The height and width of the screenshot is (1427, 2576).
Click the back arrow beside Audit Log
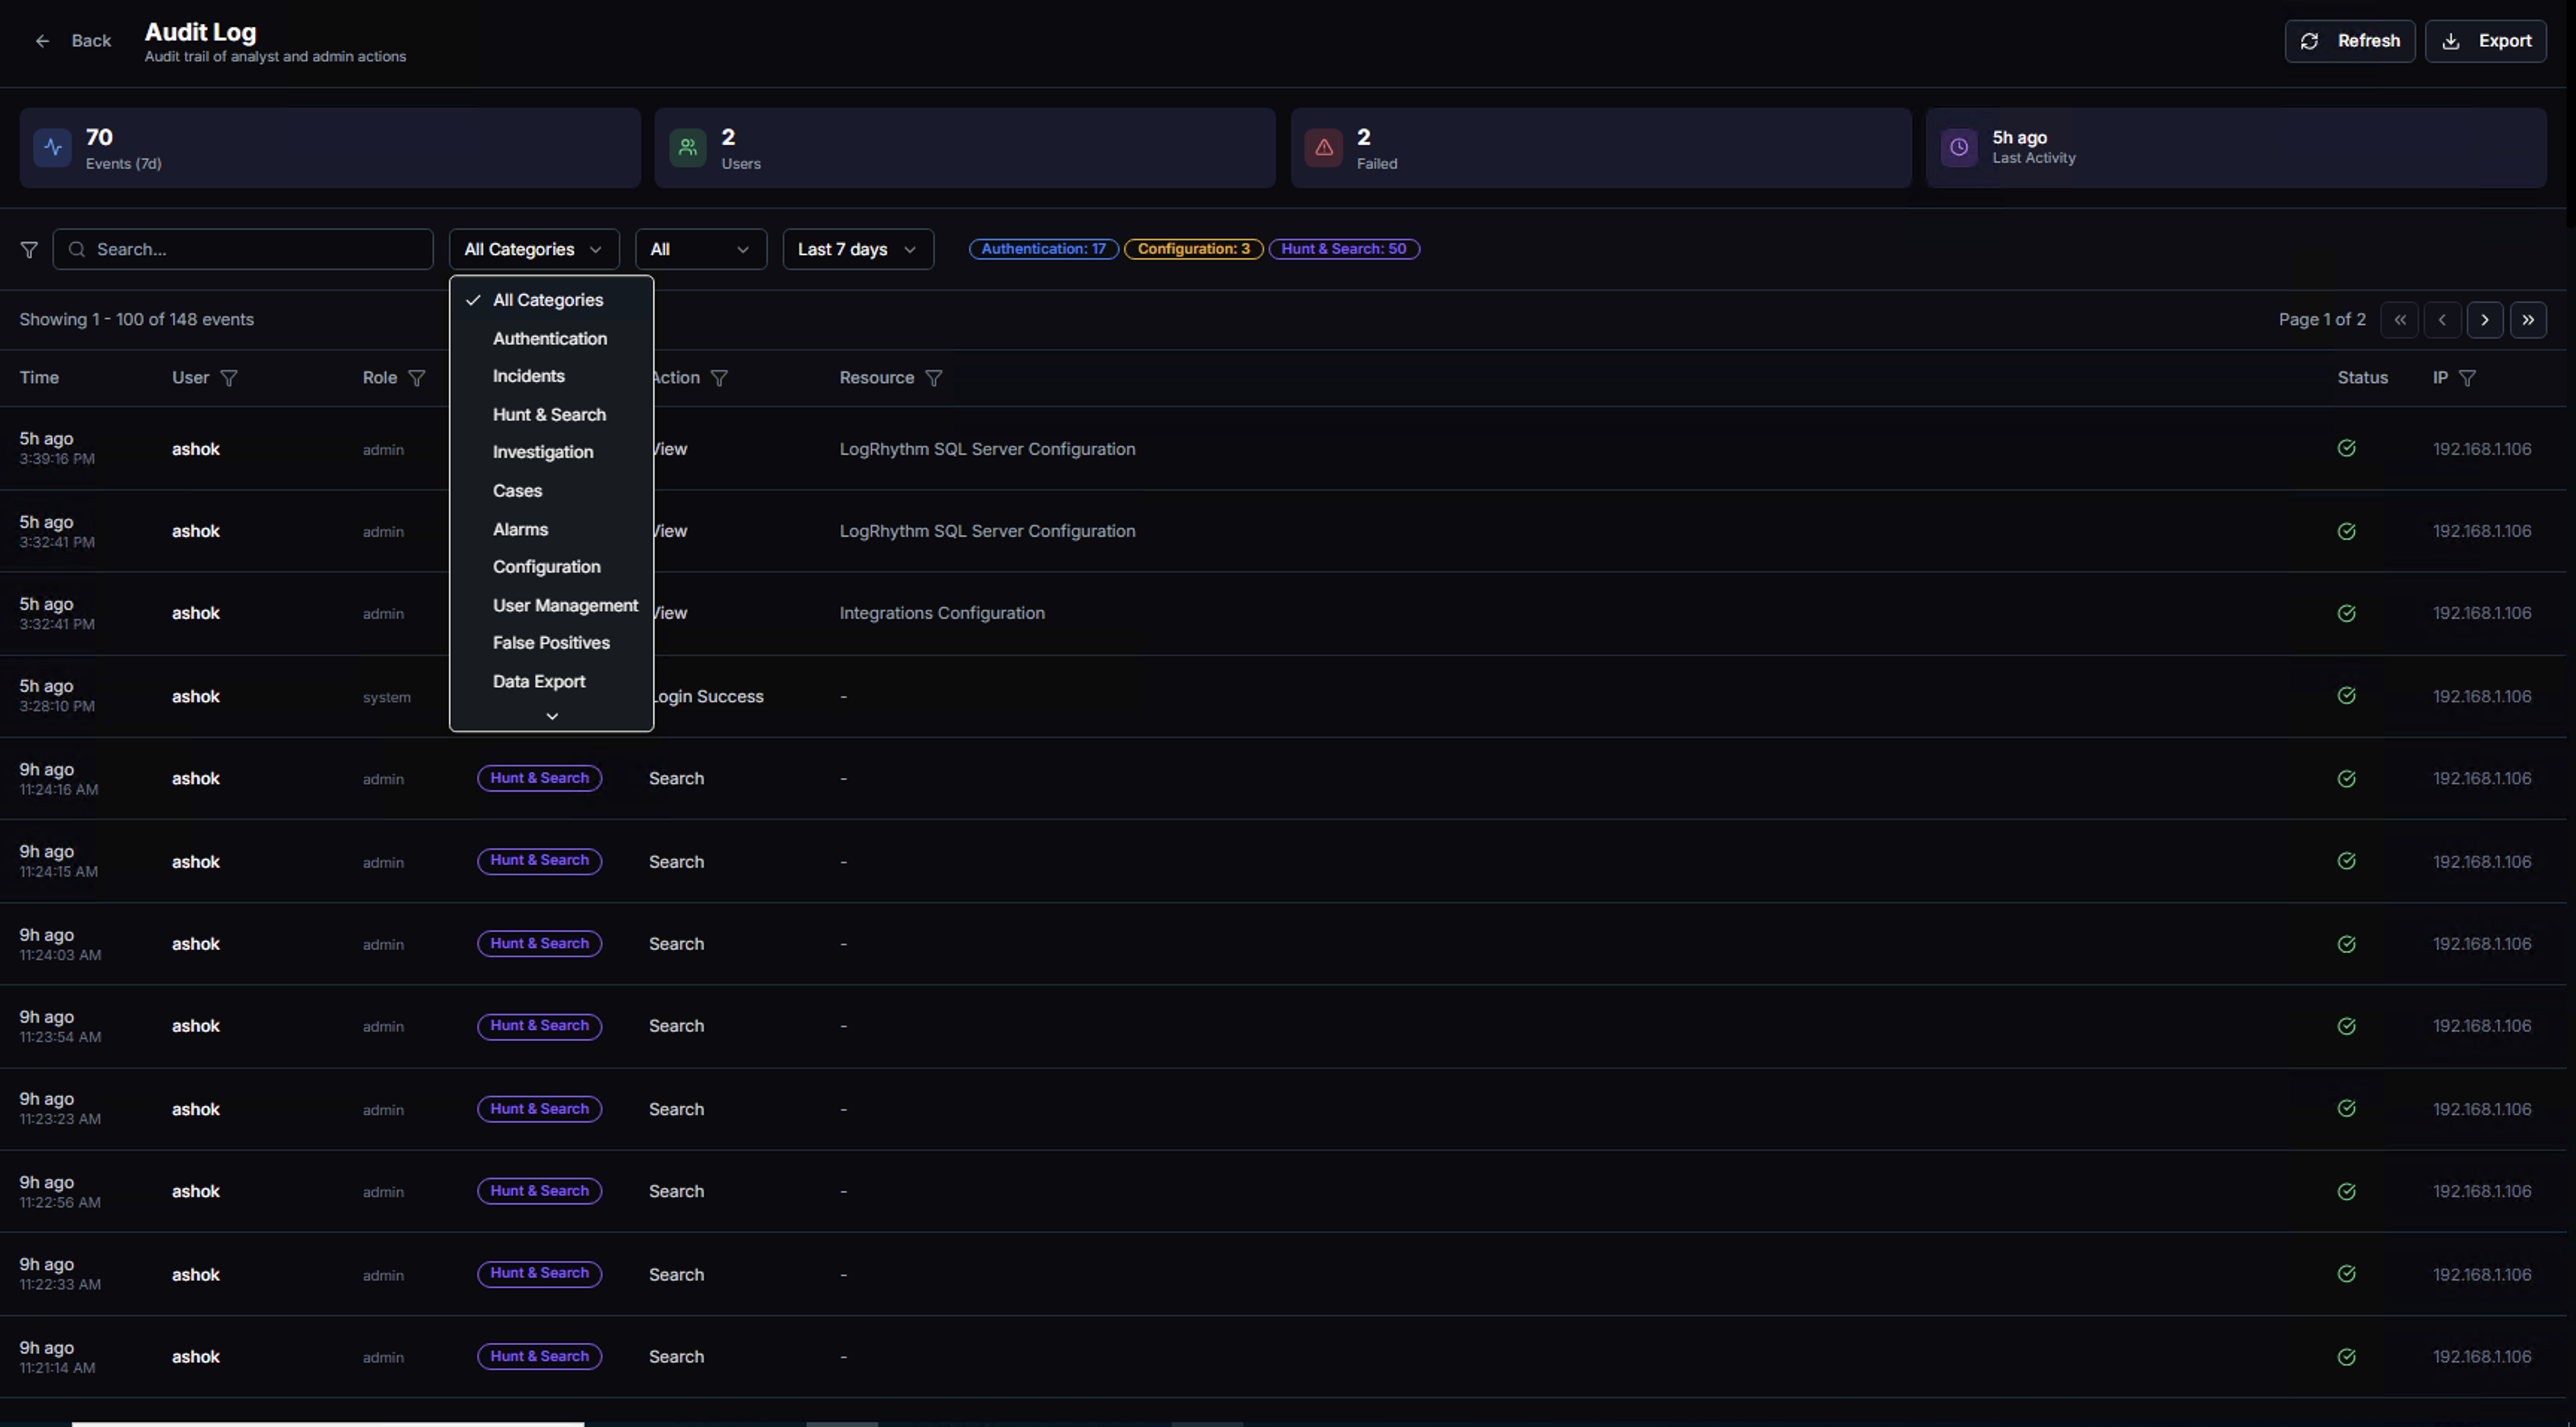coord(42,41)
